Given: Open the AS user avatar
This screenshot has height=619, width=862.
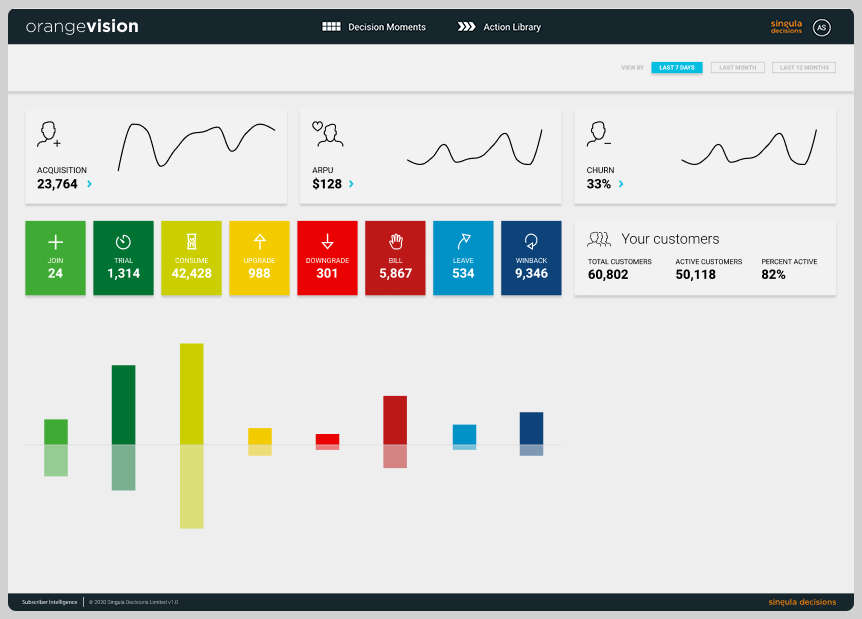Looking at the screenshot, I should click(821, 27).
